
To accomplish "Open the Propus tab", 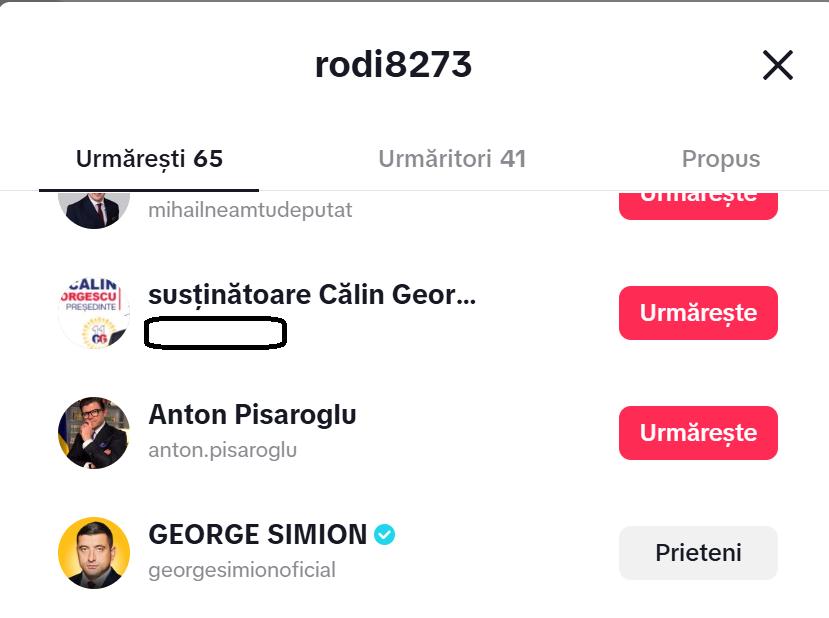I will click(x=720, y=158).
